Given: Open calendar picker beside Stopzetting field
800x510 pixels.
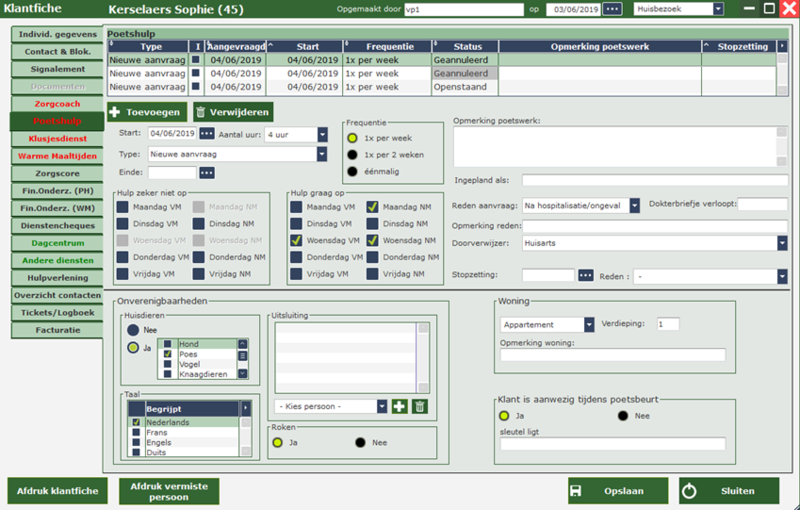Looking at the screenshot, I should pos(586,275).
